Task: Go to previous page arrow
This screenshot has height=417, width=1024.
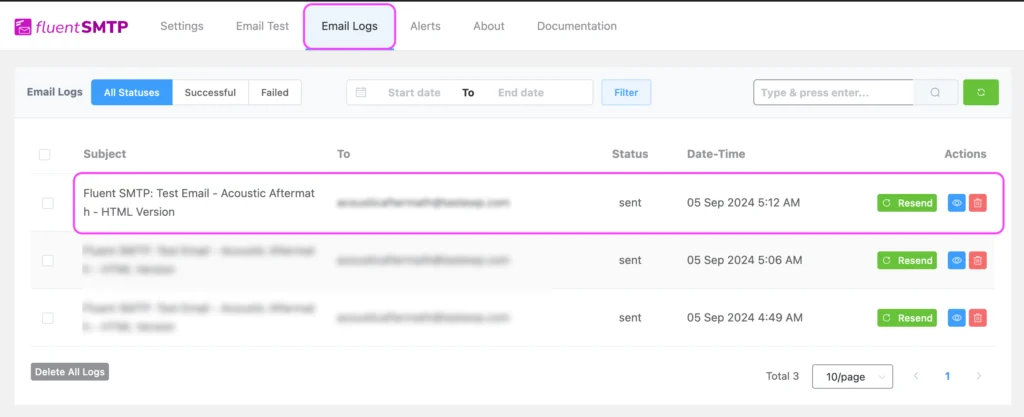Action: pyautogui.click(x=916, y=376)
